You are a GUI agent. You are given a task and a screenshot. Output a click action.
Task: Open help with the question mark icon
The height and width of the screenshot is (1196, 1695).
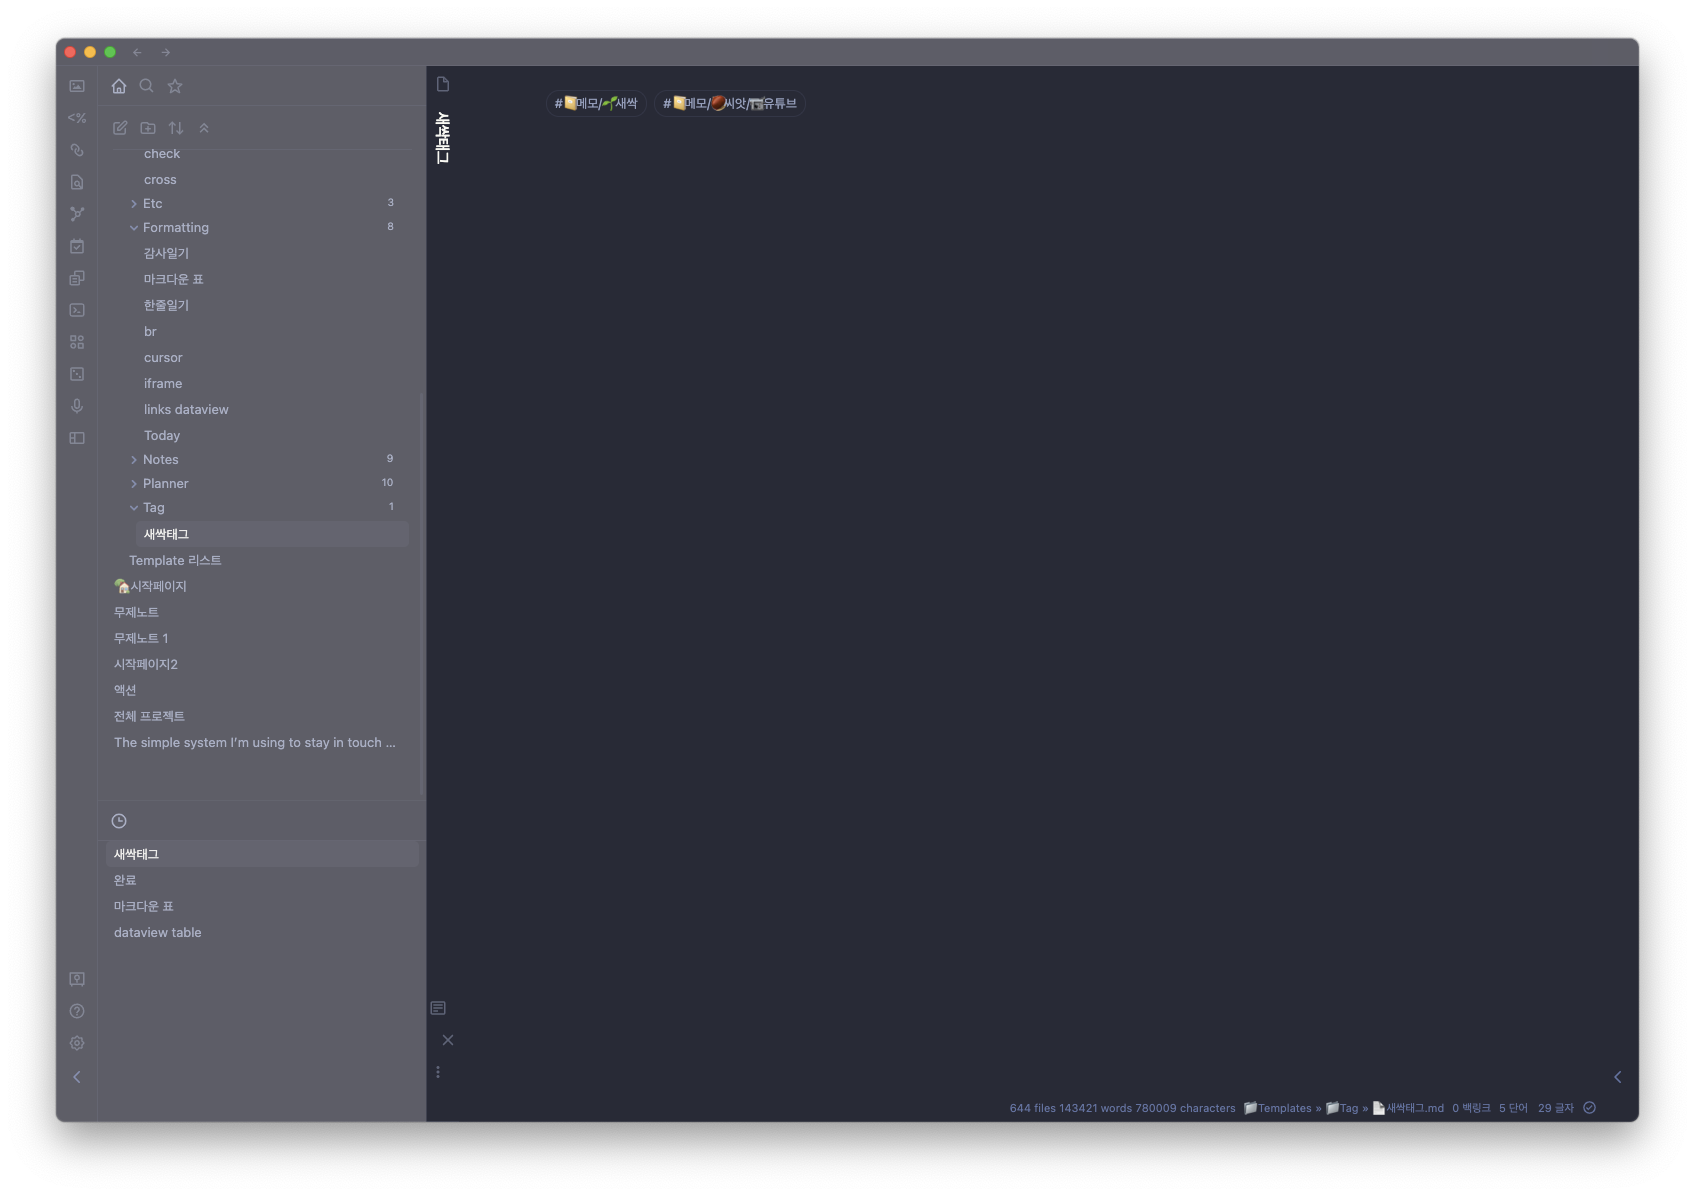77,1011
